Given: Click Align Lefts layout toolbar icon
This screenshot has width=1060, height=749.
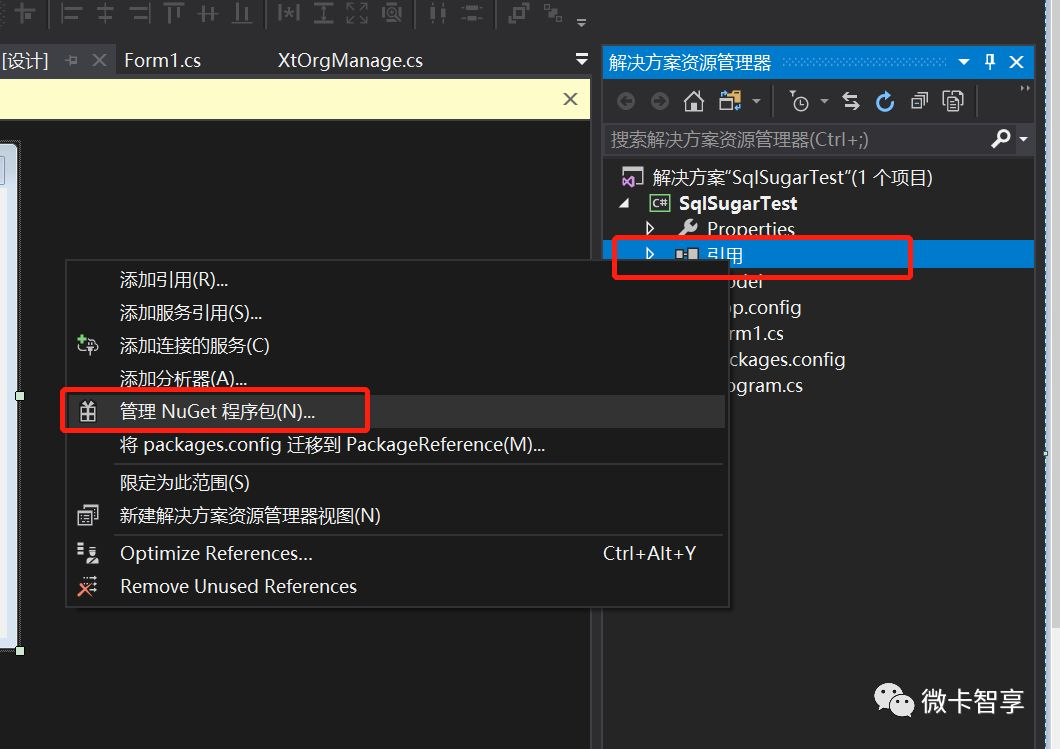Looking at the screenshot, I should [70, 13].
